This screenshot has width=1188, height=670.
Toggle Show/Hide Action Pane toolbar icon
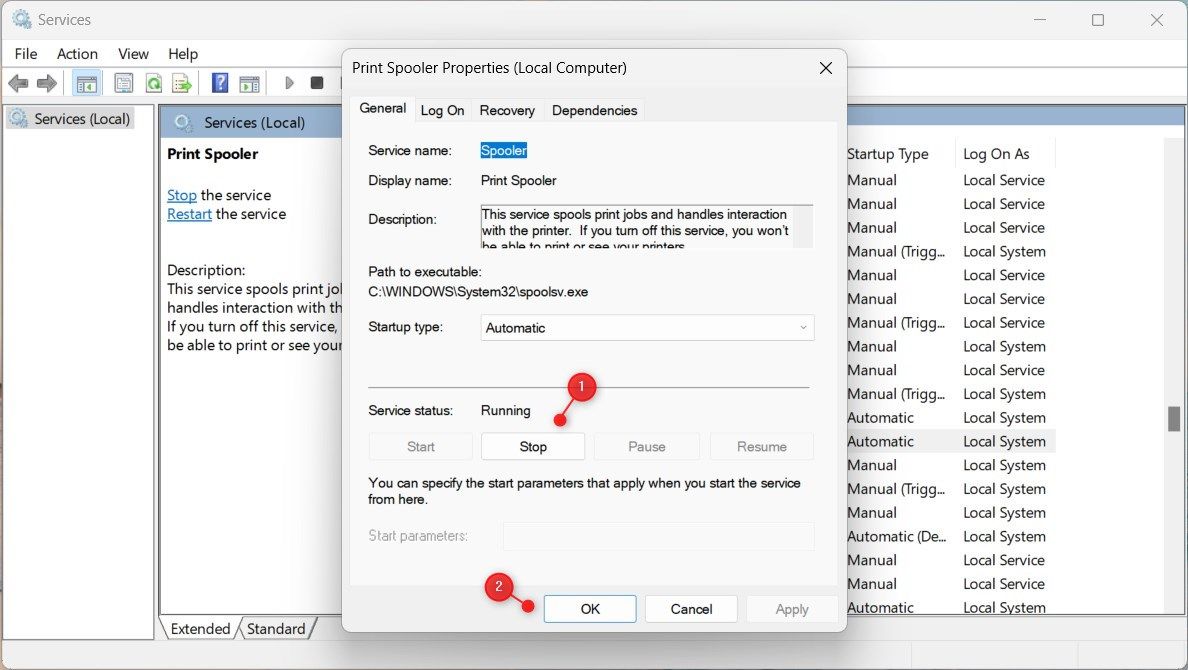click(x=249, y=83)
